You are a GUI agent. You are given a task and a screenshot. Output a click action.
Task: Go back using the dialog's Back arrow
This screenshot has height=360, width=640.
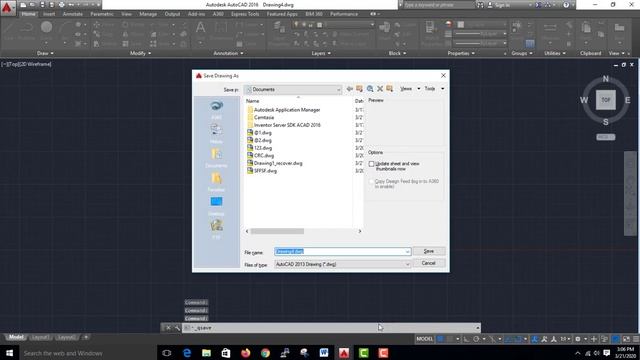coord(350,89)
